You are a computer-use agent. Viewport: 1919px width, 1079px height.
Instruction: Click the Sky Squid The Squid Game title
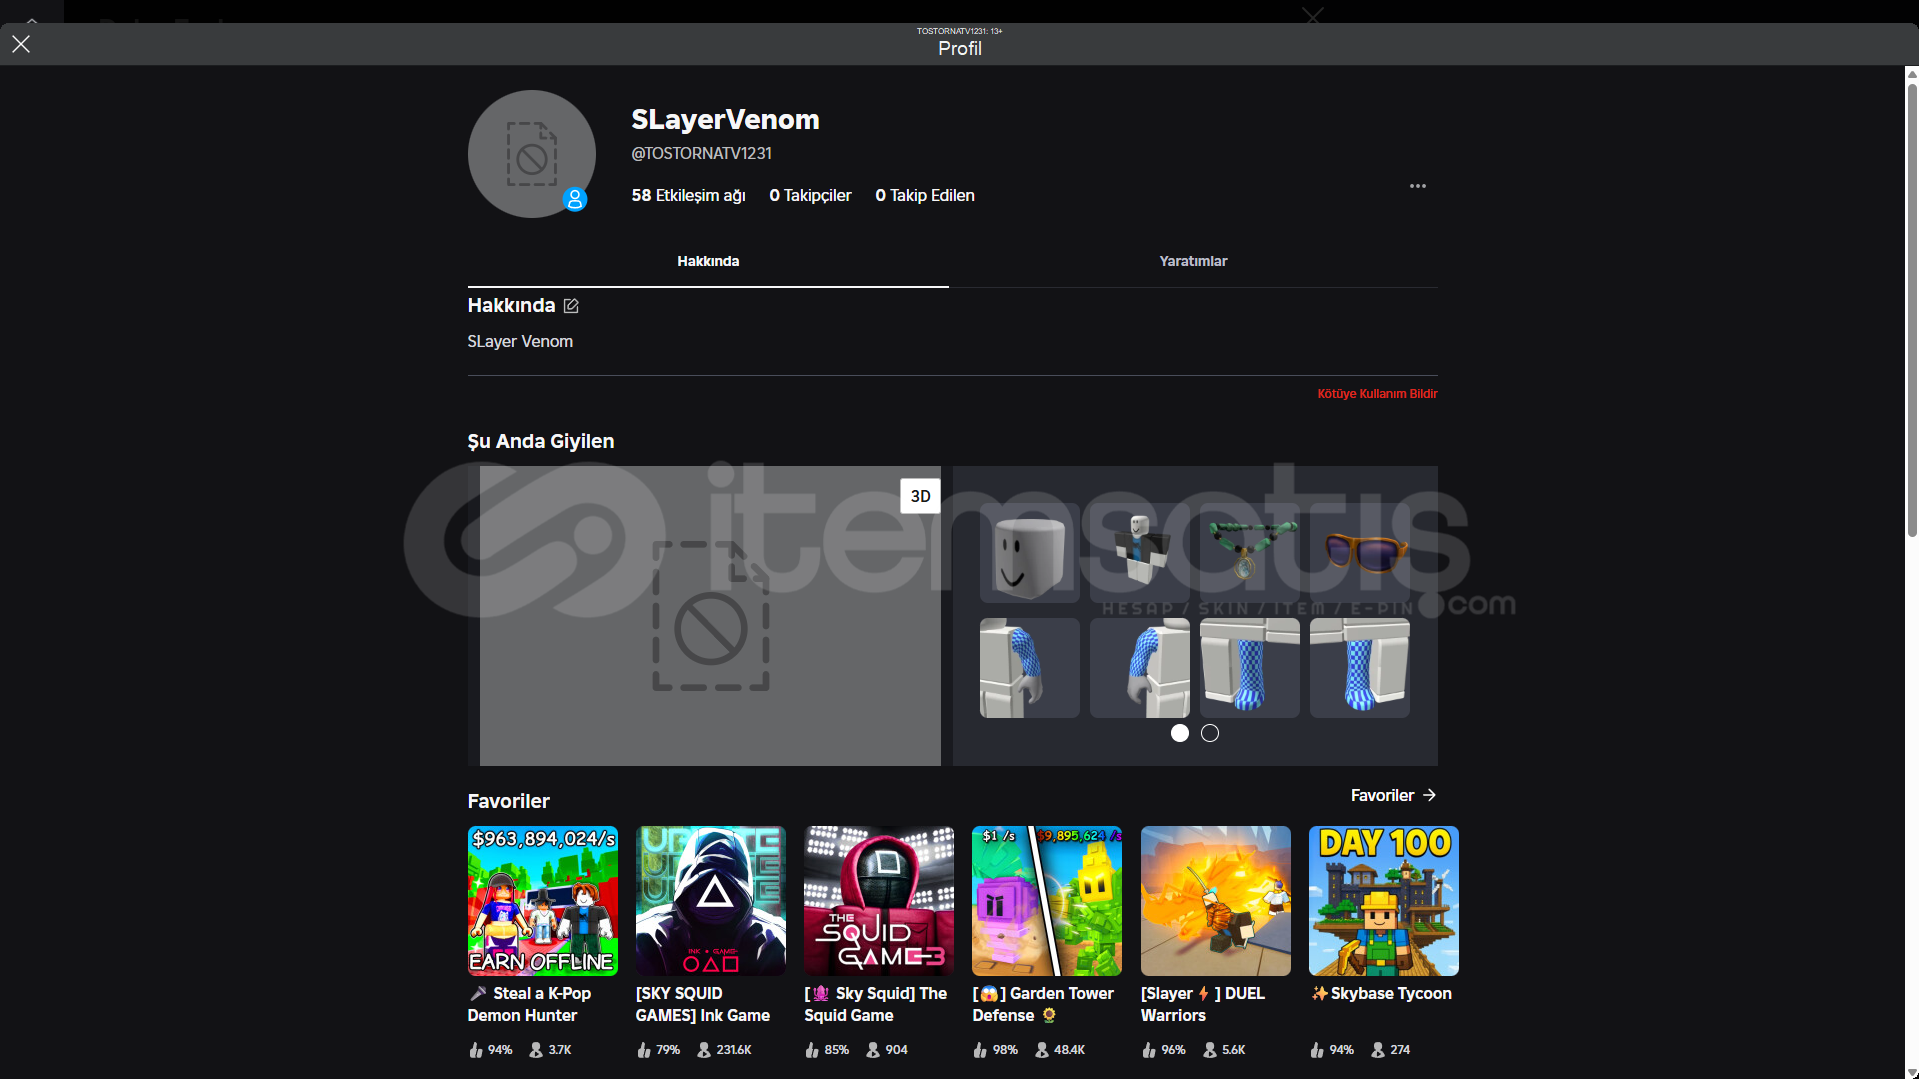(x=876, y=1004)
